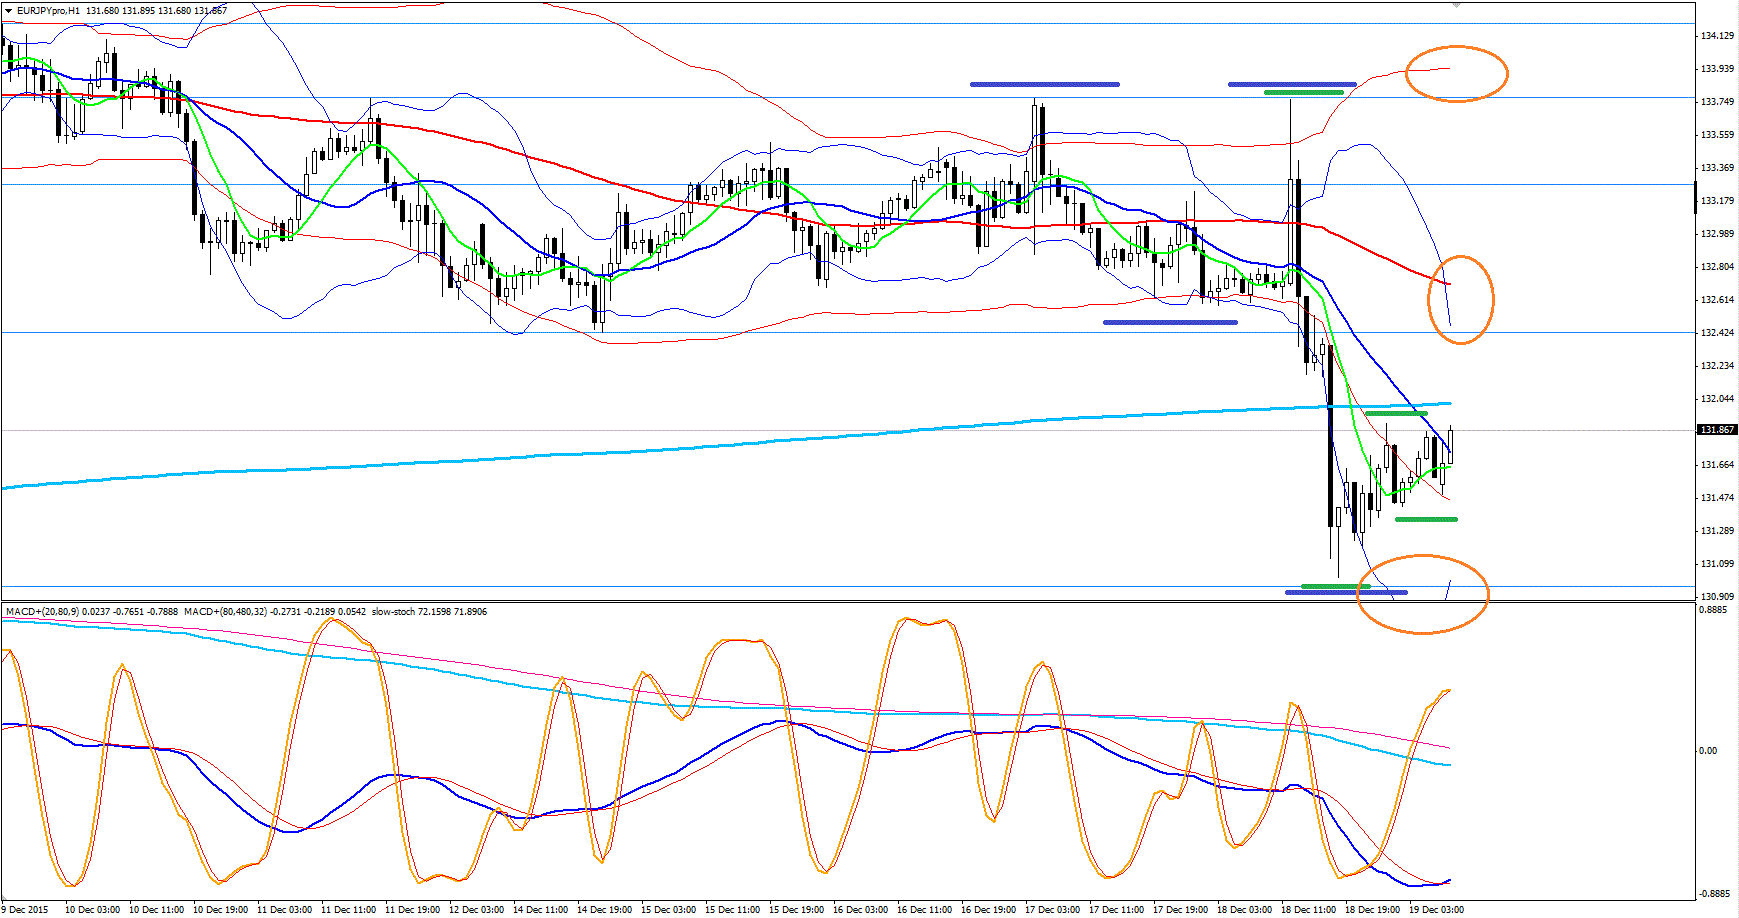
Task: Click the 19 Dec 03:00 time label
Action: [1436, 910]
